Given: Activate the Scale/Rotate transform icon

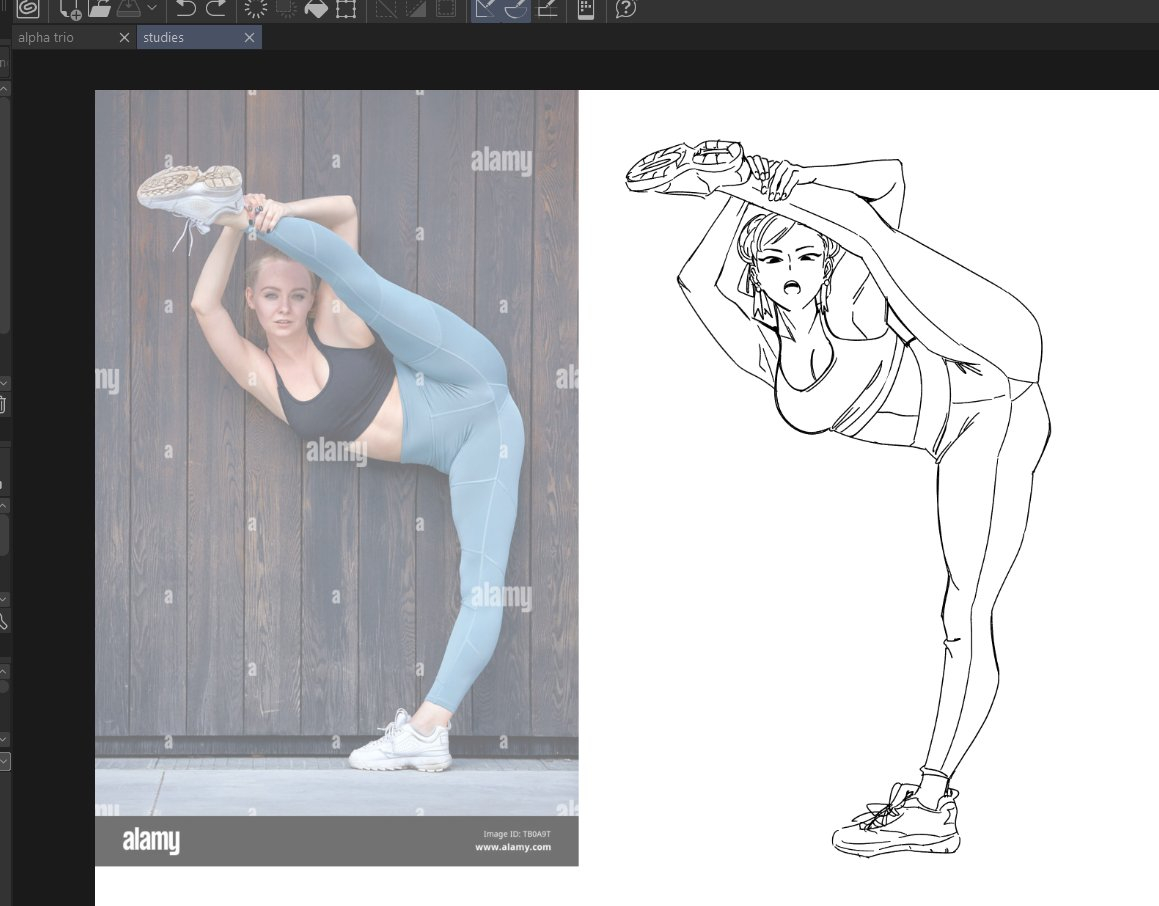Looking at the screenshot, I should click(346, 9).
